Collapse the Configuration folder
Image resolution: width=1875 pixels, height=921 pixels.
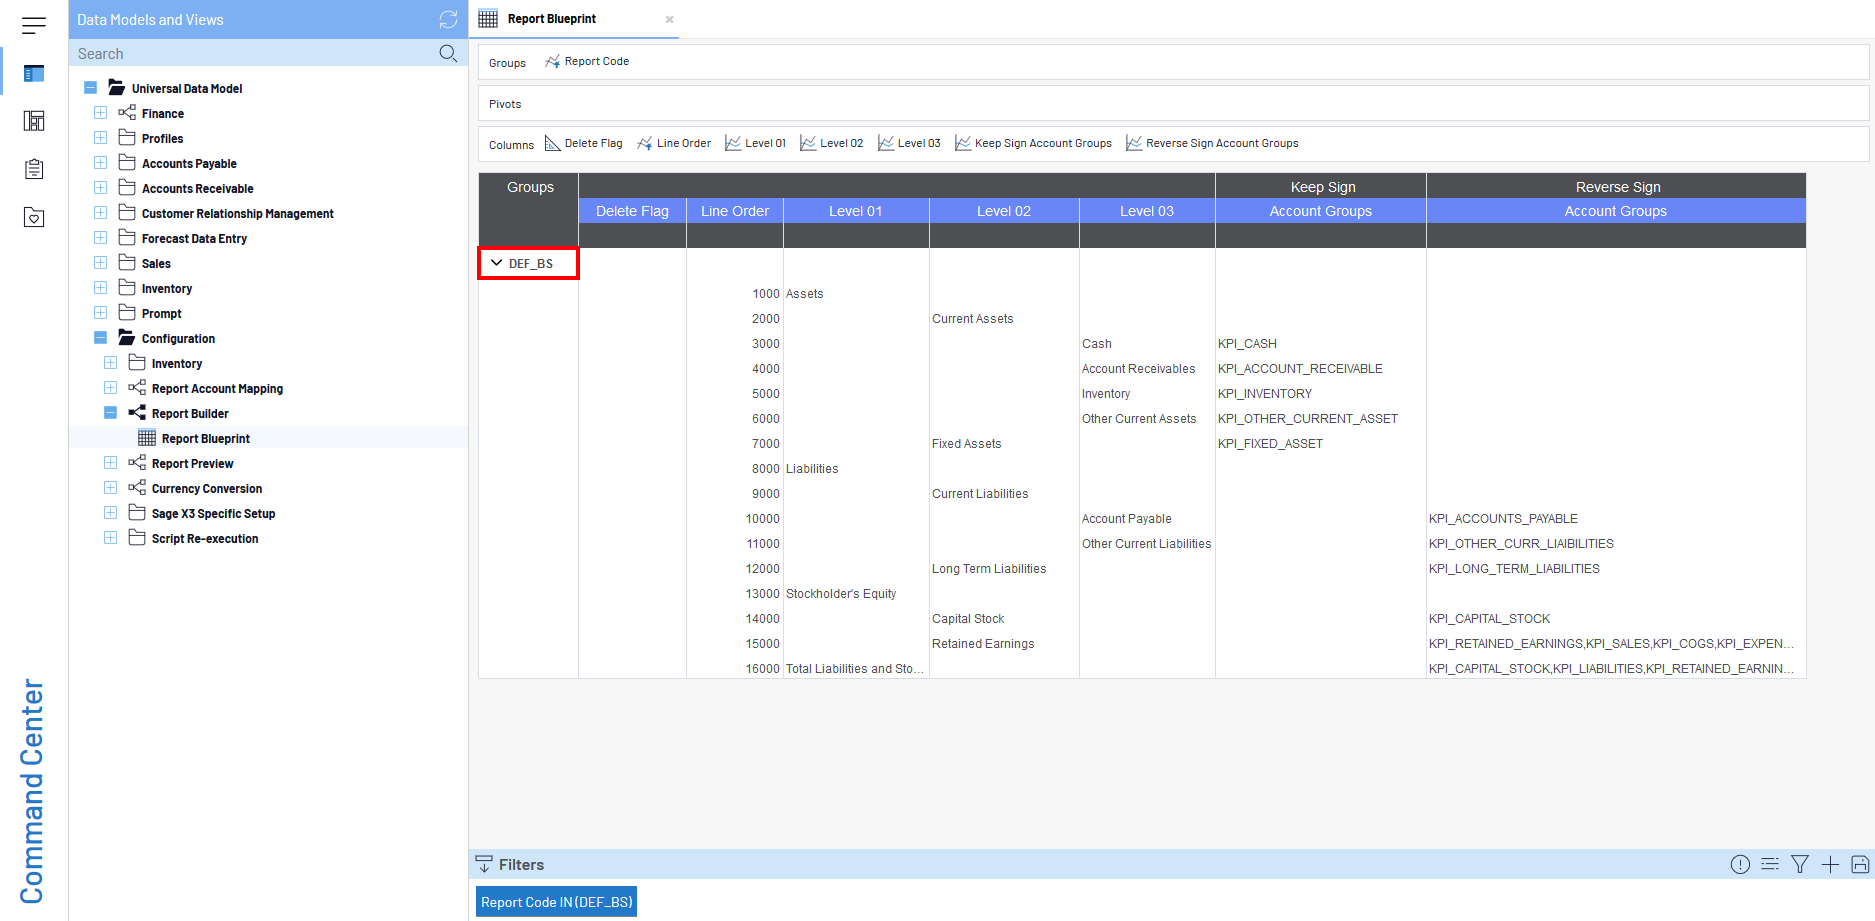pos(101,338)
